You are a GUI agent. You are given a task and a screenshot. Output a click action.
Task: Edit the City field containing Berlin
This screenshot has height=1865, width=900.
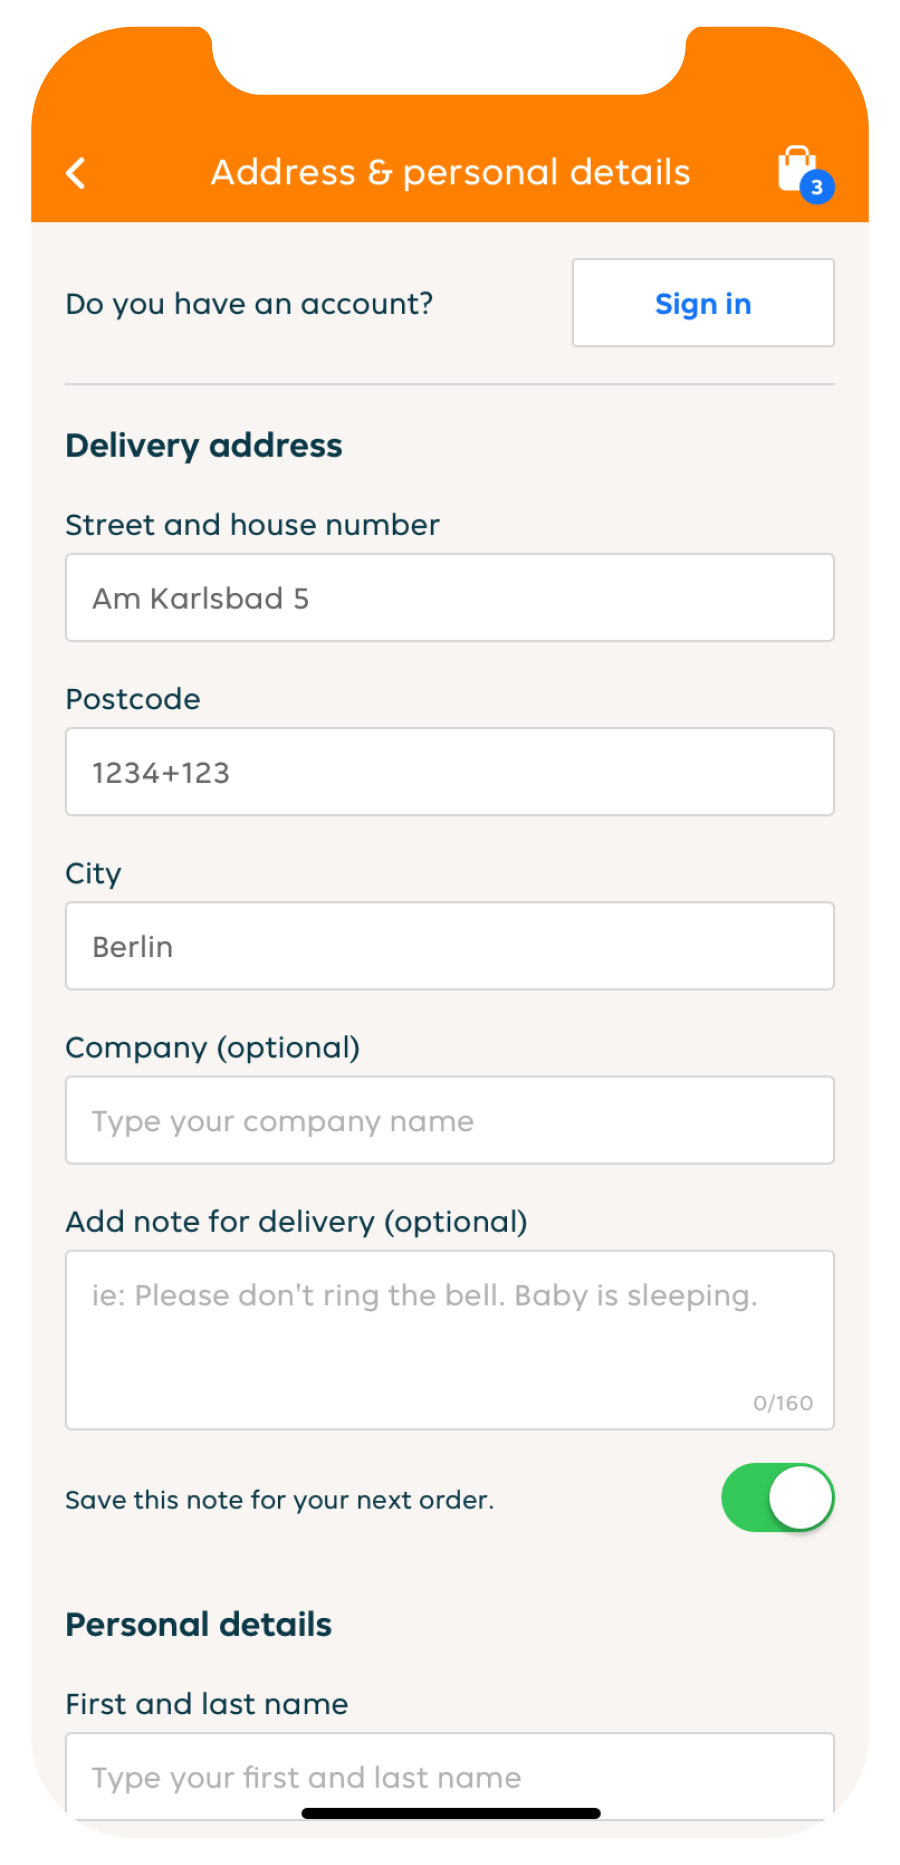pos(450,946)
